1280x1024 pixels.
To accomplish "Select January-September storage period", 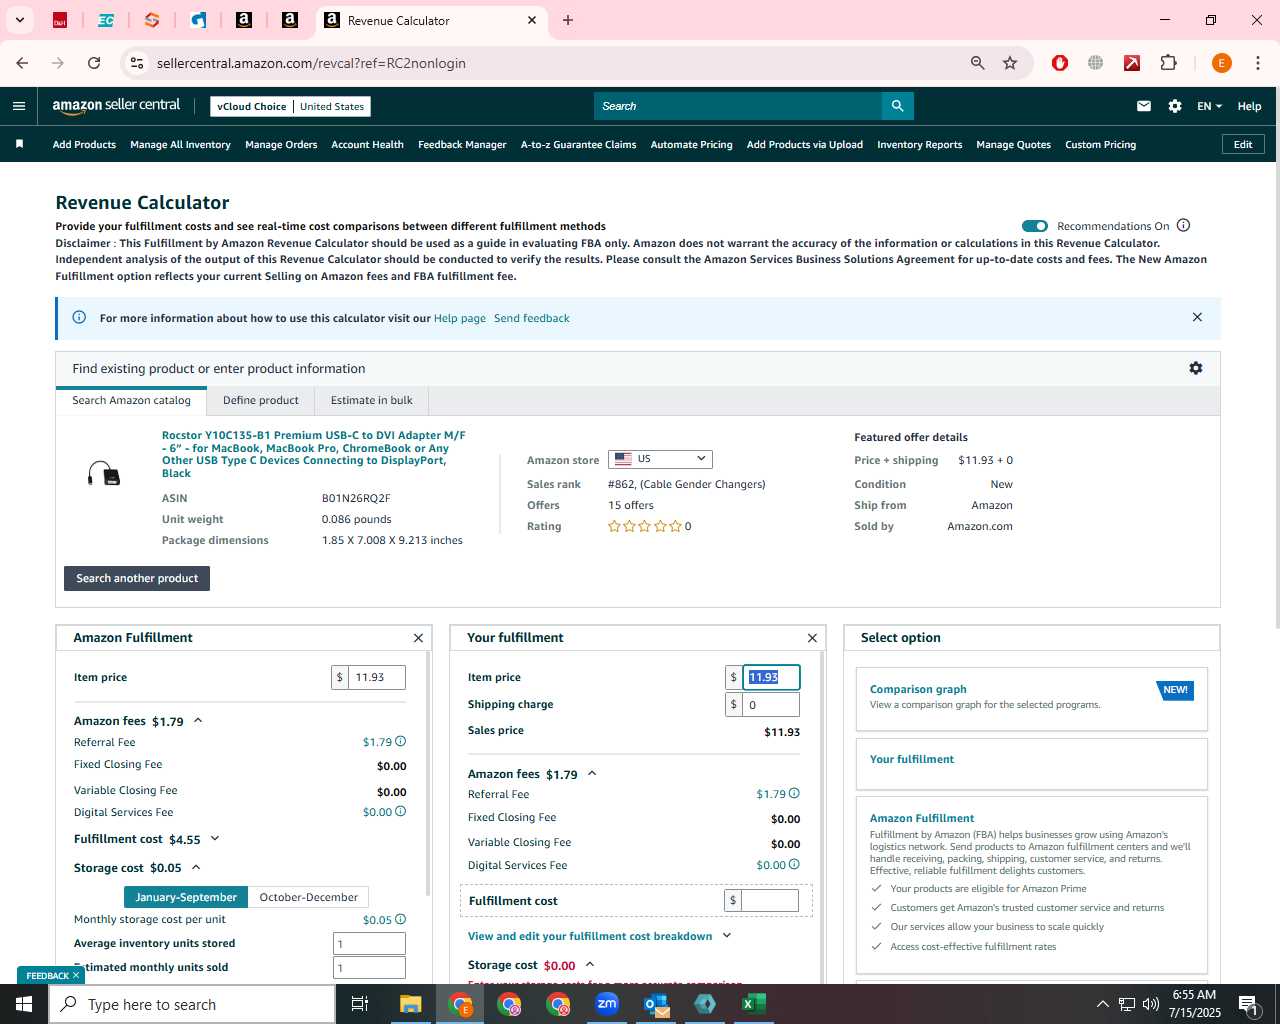I will click(186, 897).
